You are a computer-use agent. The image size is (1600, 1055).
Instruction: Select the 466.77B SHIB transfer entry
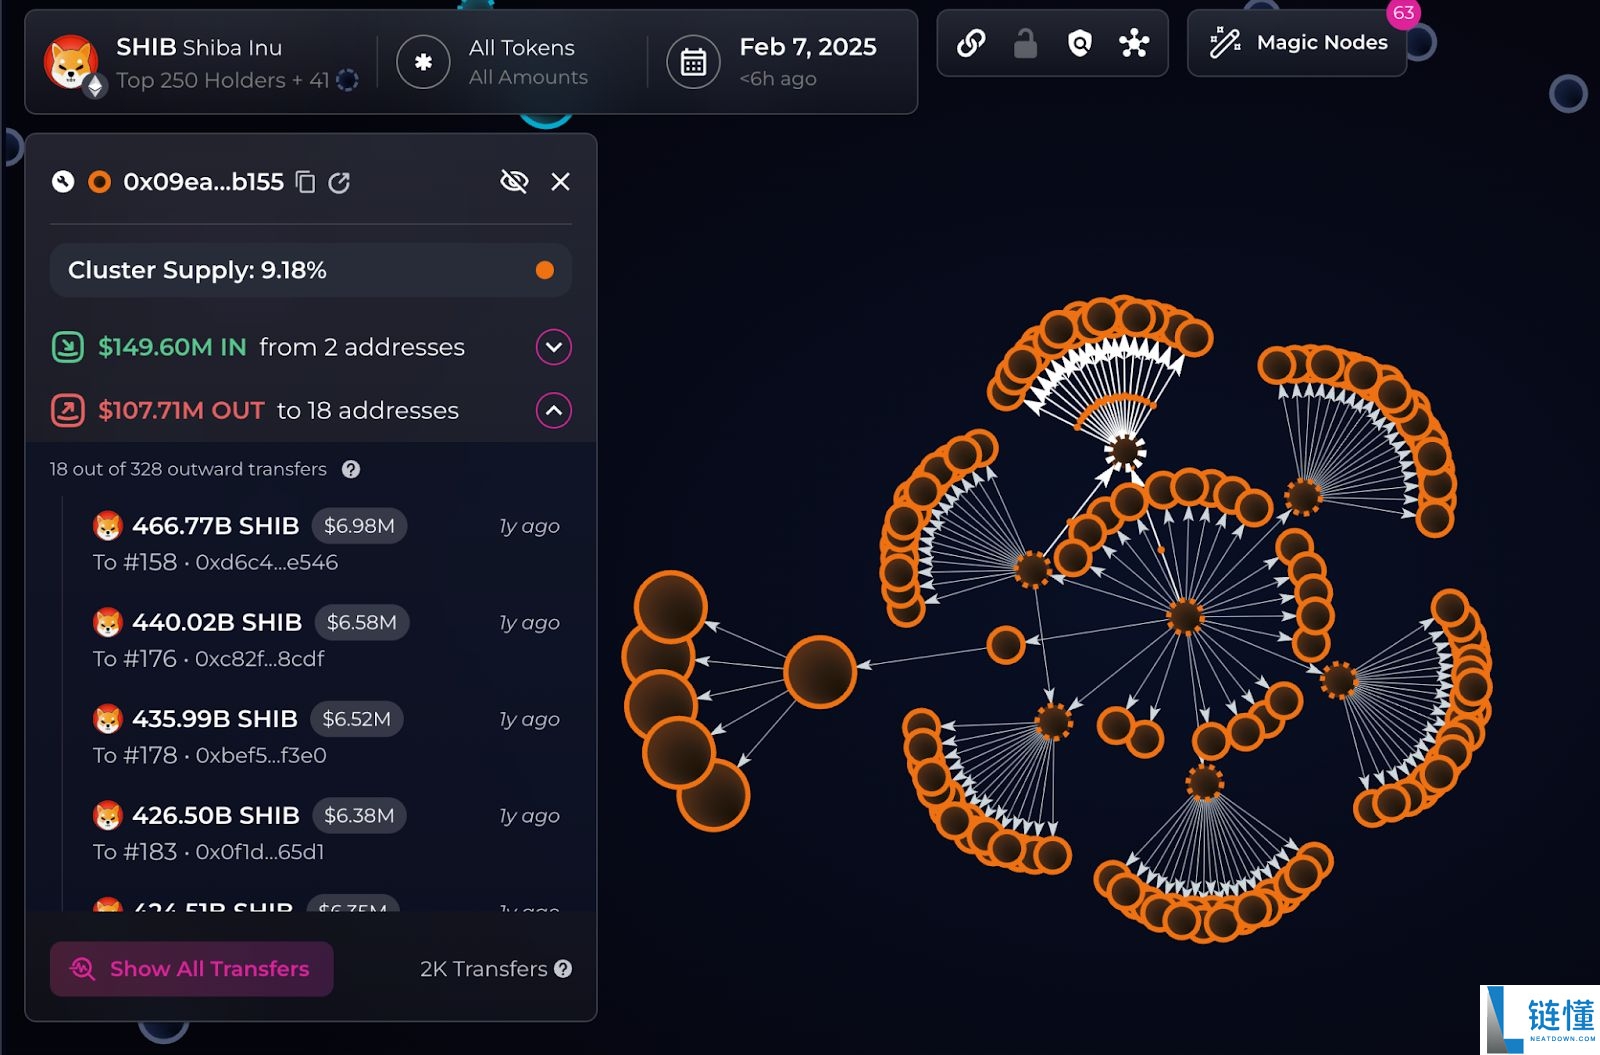326,543
